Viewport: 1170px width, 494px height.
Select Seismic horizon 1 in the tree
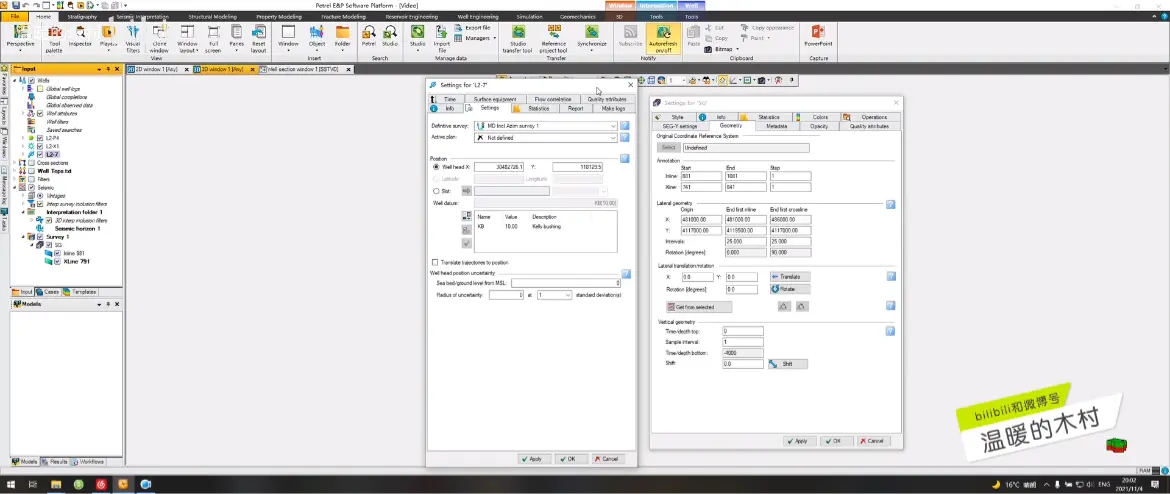78,228
